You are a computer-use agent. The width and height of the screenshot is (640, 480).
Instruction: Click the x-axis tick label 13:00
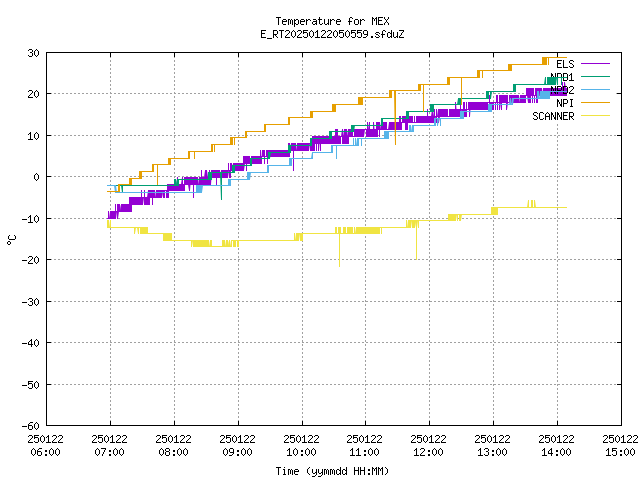point(492,452)
